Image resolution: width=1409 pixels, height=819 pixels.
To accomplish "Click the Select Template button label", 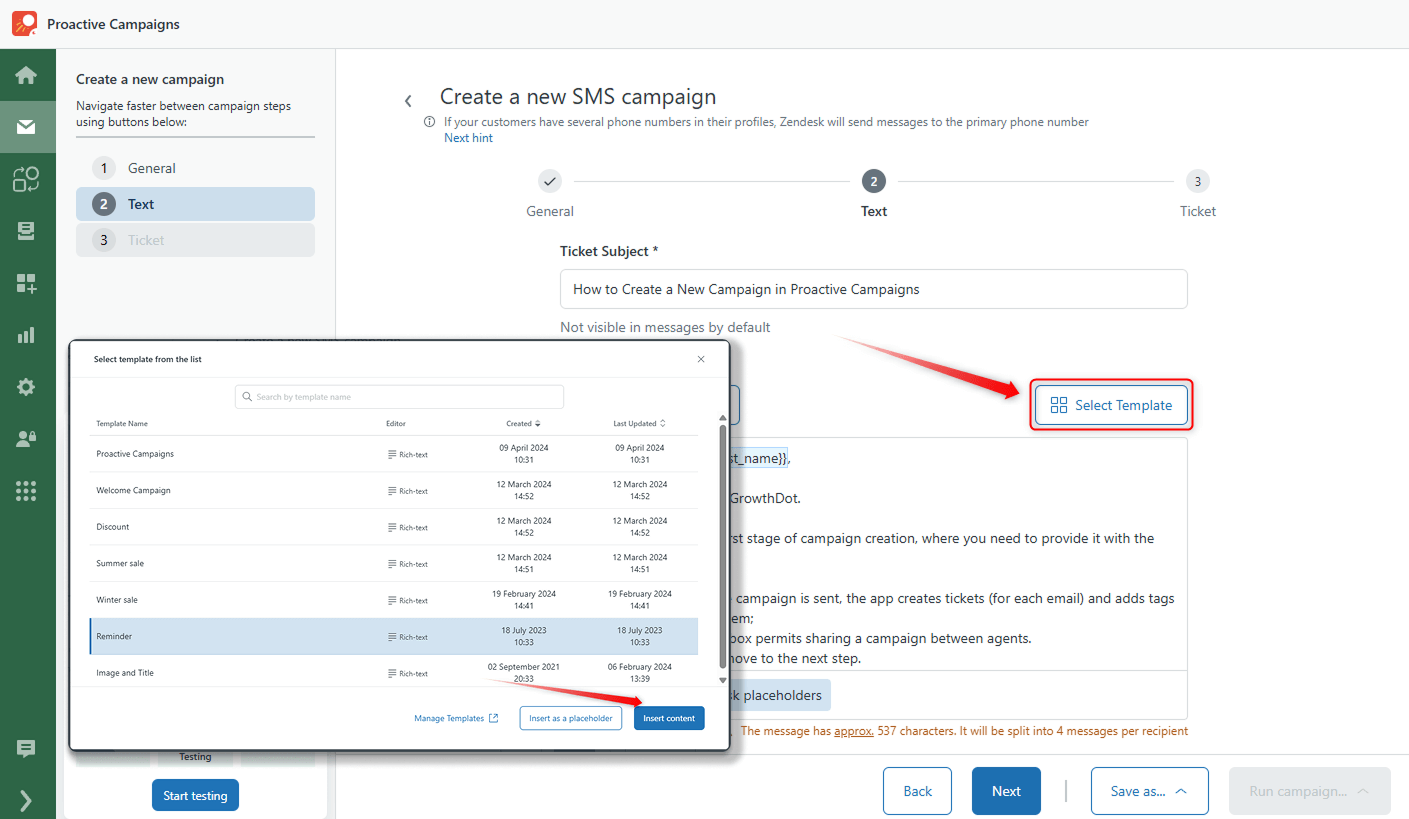I will click(x=1124, y=405).
